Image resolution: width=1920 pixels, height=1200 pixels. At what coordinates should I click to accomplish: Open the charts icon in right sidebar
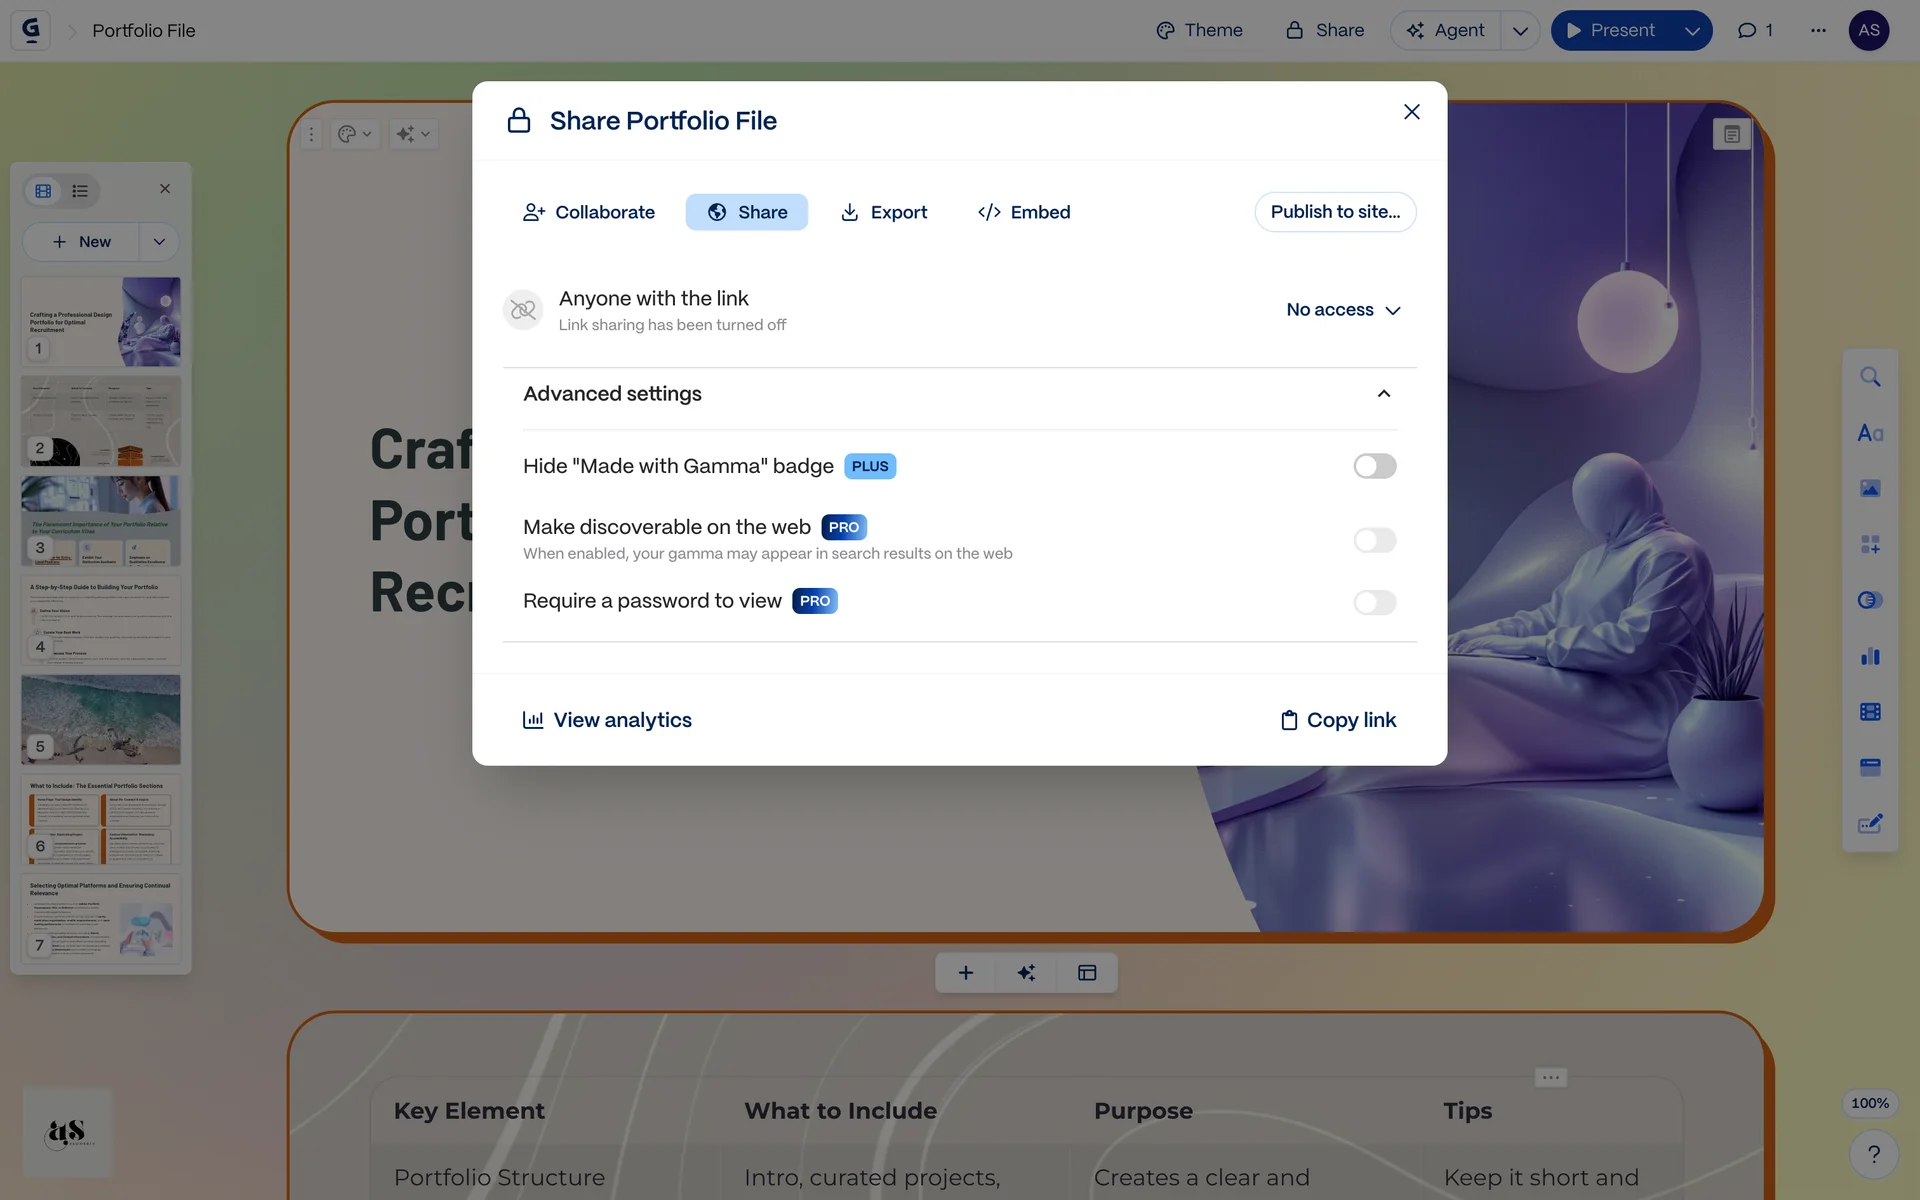[1870, 656]
